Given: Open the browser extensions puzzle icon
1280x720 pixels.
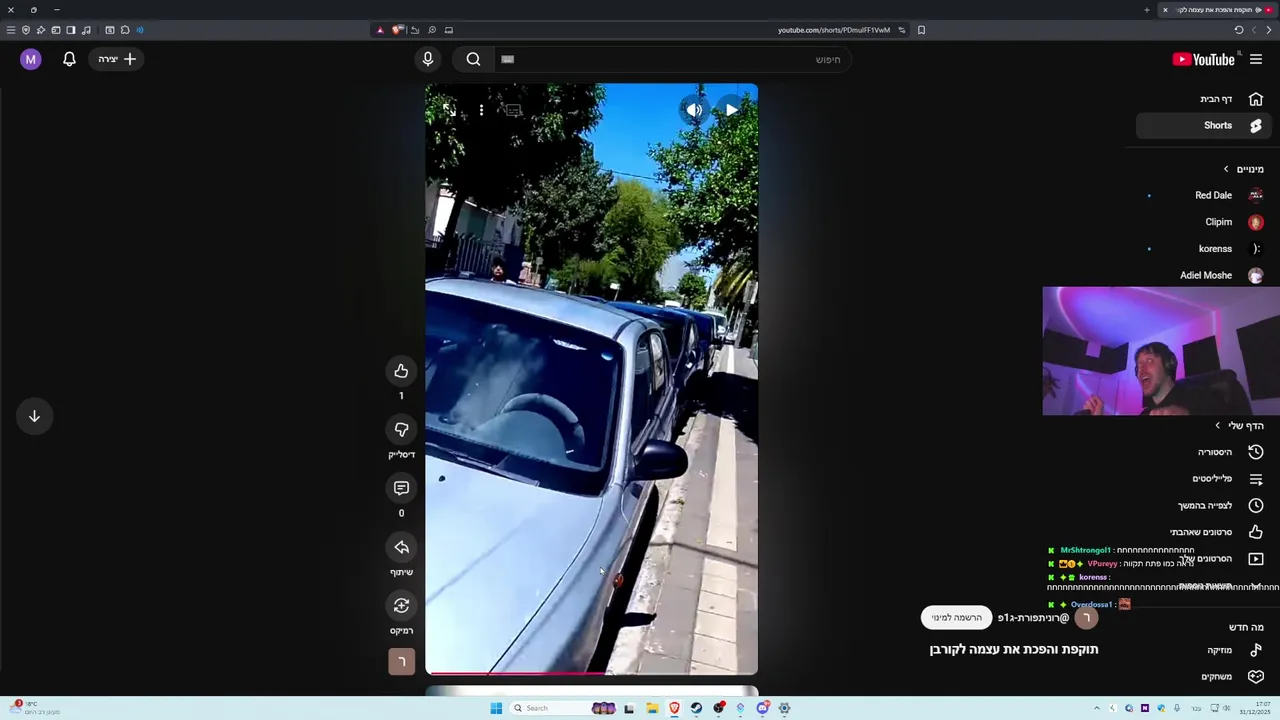Looking at the screenshot, I should 125,30.
